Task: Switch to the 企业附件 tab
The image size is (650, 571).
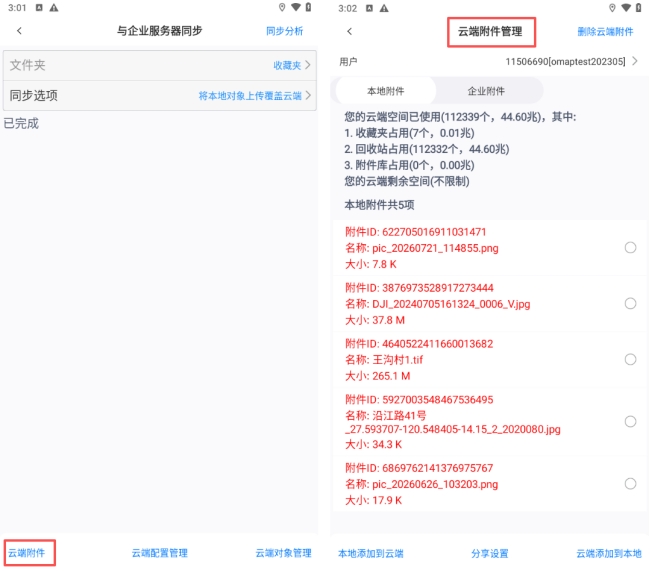Action: 486,91
